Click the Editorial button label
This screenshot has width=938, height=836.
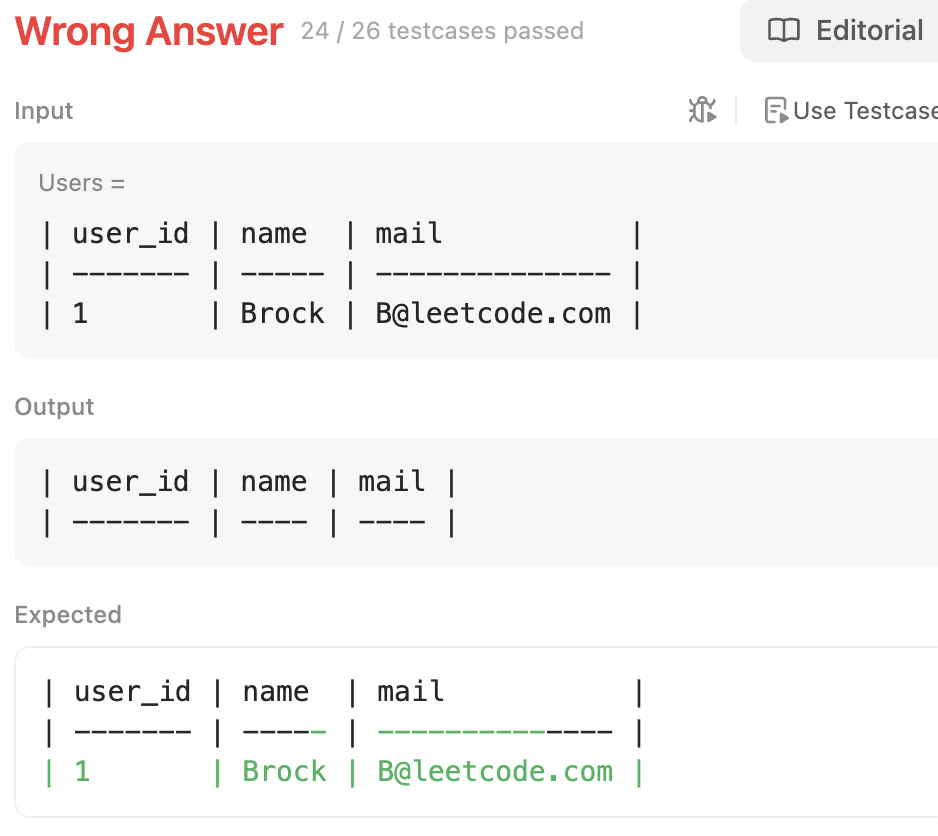(x=870, y=31)
